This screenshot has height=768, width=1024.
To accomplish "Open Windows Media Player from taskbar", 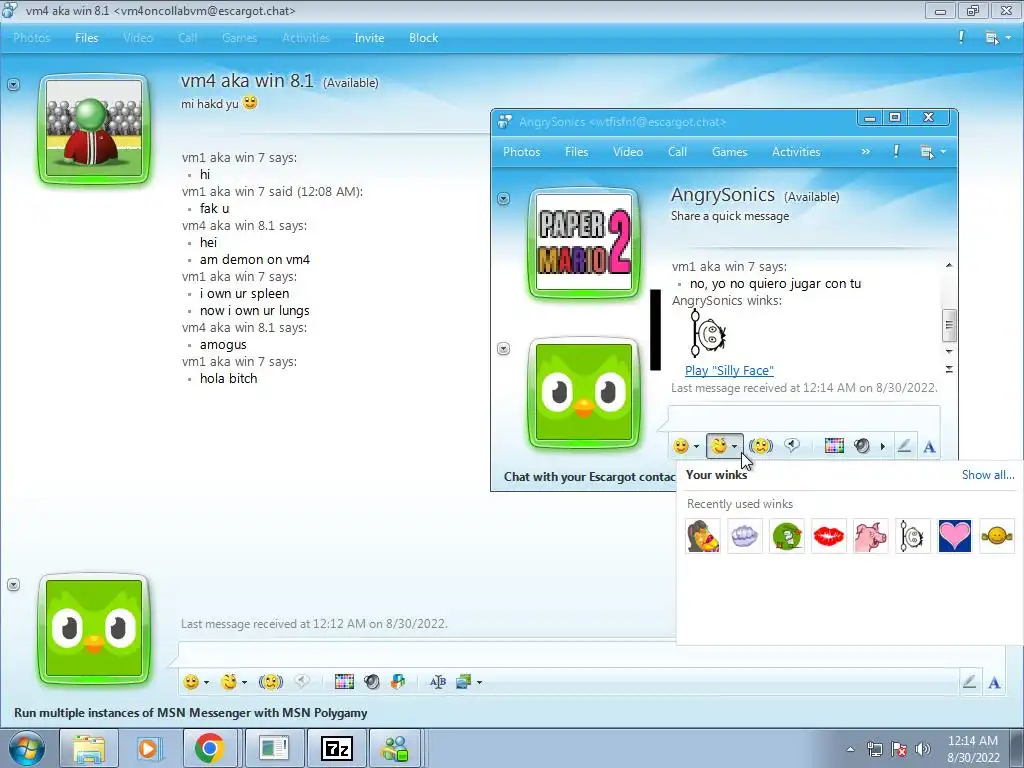I will click(148, 748).
